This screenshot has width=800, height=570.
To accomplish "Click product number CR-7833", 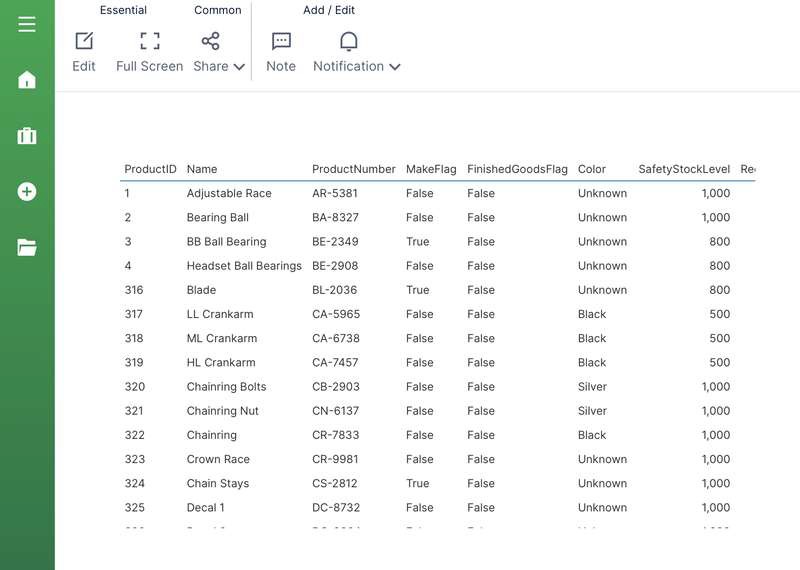I will point(336,435).
